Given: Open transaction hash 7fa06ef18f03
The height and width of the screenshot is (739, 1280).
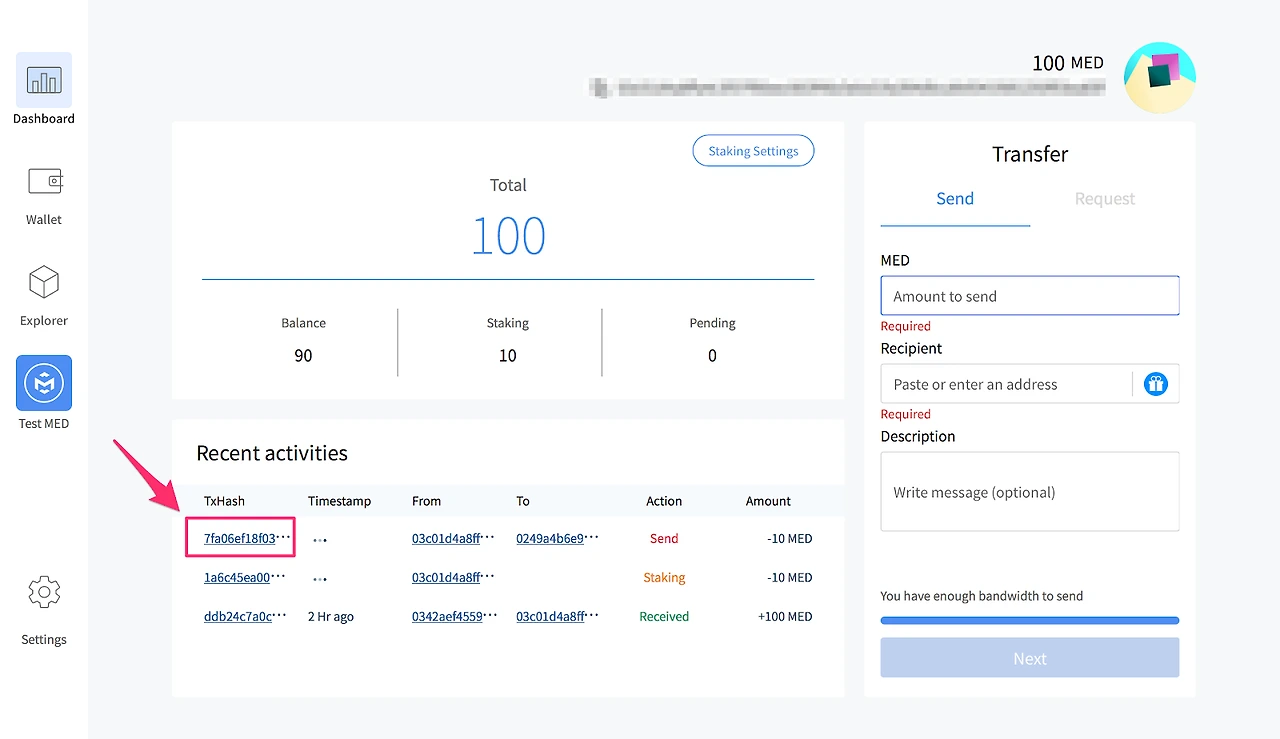Looking at the screenshot, I should 247,538.
